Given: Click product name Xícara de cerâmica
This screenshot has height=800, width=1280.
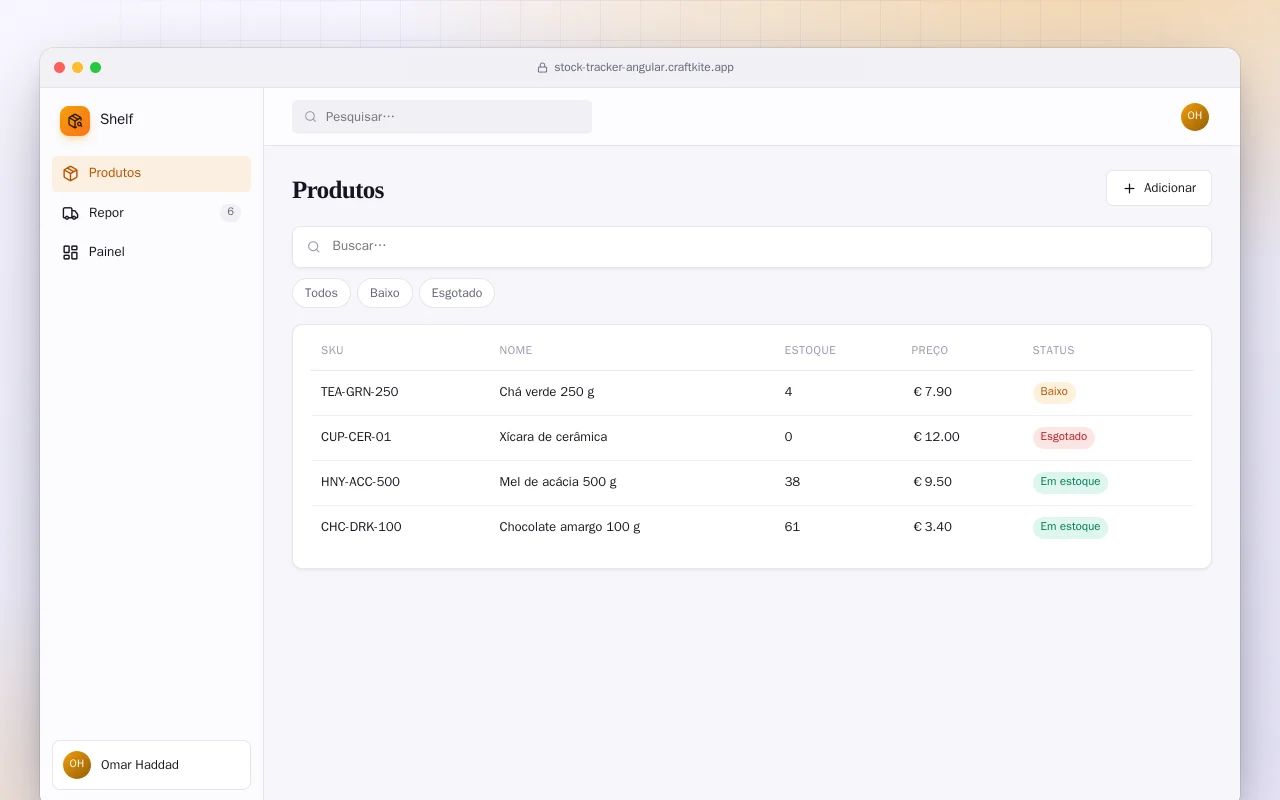Looking at the screenshot, I should coord(553,437).
